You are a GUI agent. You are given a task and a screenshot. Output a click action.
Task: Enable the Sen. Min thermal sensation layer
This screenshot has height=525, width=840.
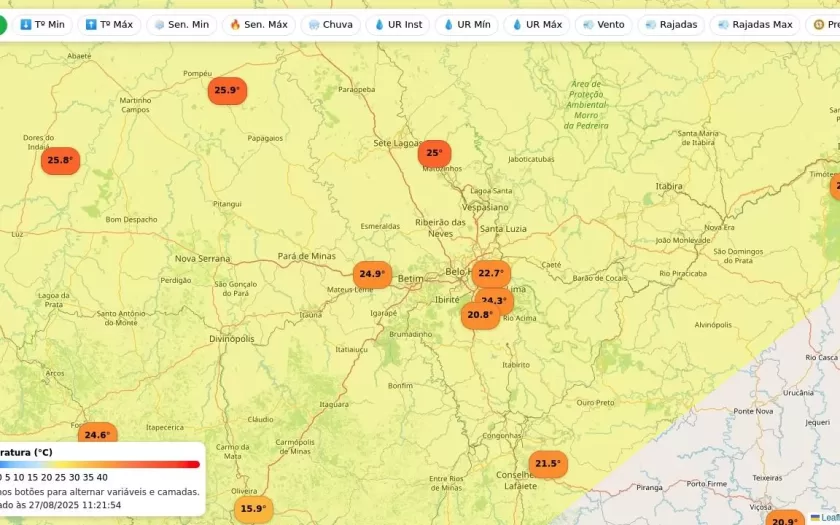tap(181, 25)
